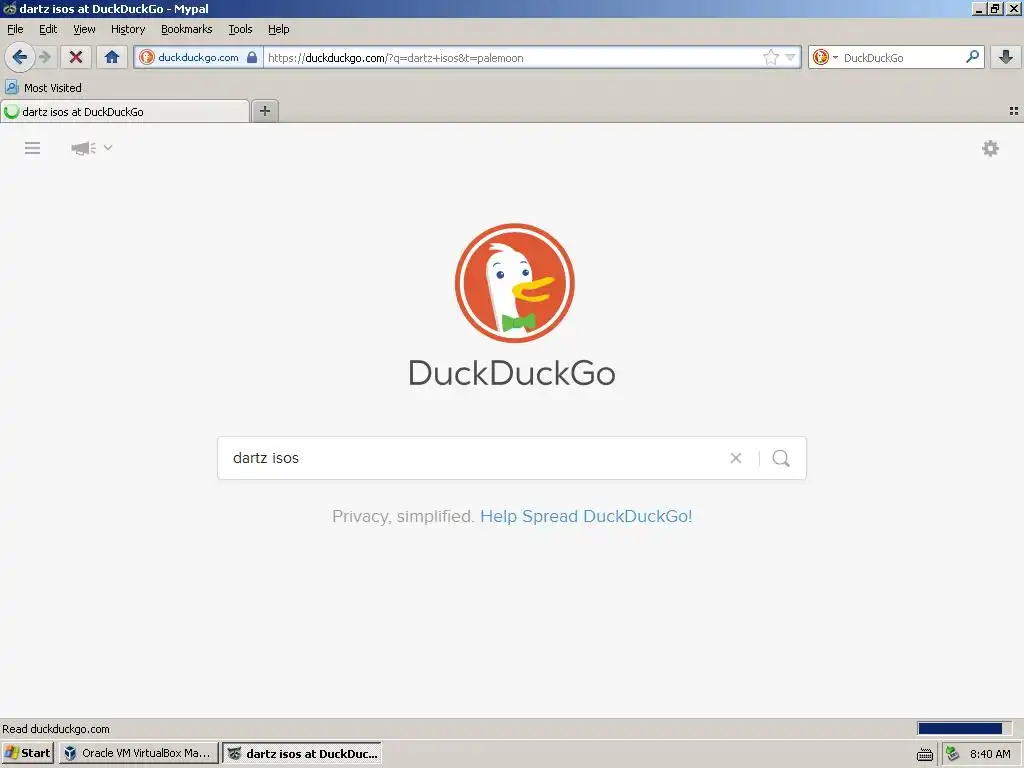The width and height of the screenshot is (1024, 768).
Task: Select the 'dartz isos at DuckDuckGo' tab
Action: [x=125, y=112]
